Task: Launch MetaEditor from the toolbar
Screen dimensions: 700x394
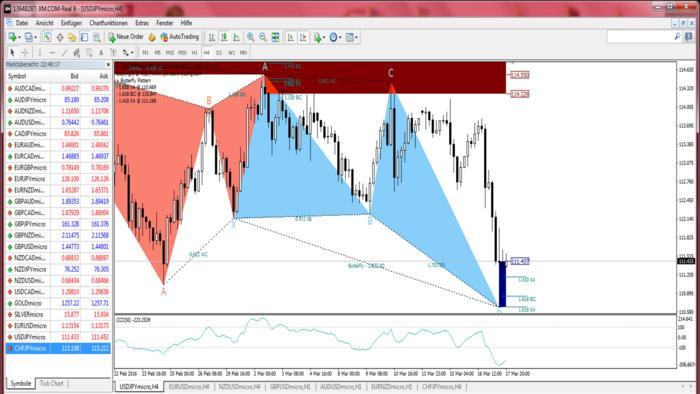Action: (152, 37)
